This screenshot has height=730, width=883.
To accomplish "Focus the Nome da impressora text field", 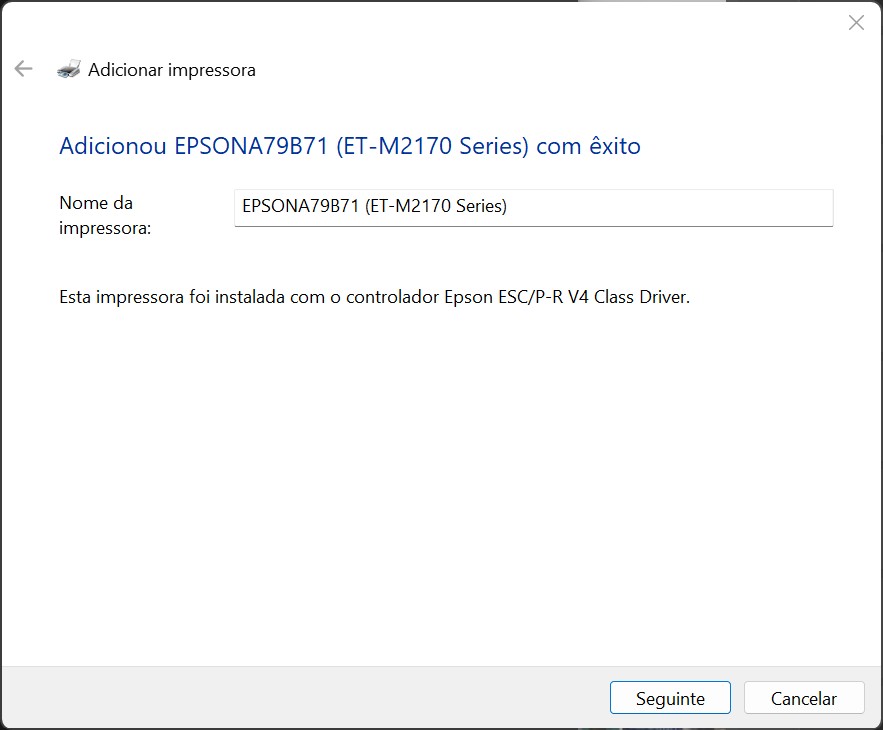I will (x=533, y=207).
